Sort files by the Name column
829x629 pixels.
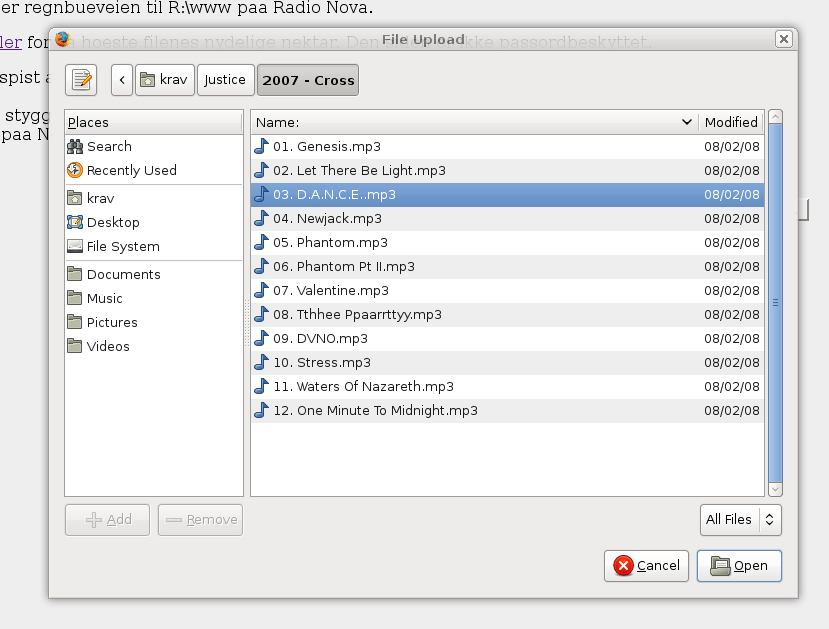click(475, 122)
